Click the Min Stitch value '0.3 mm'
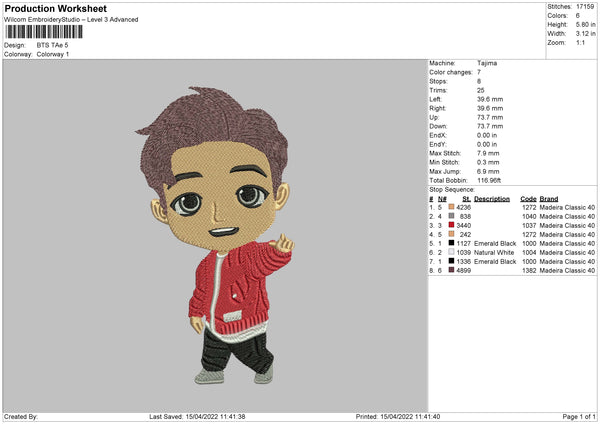 (488, 162)
